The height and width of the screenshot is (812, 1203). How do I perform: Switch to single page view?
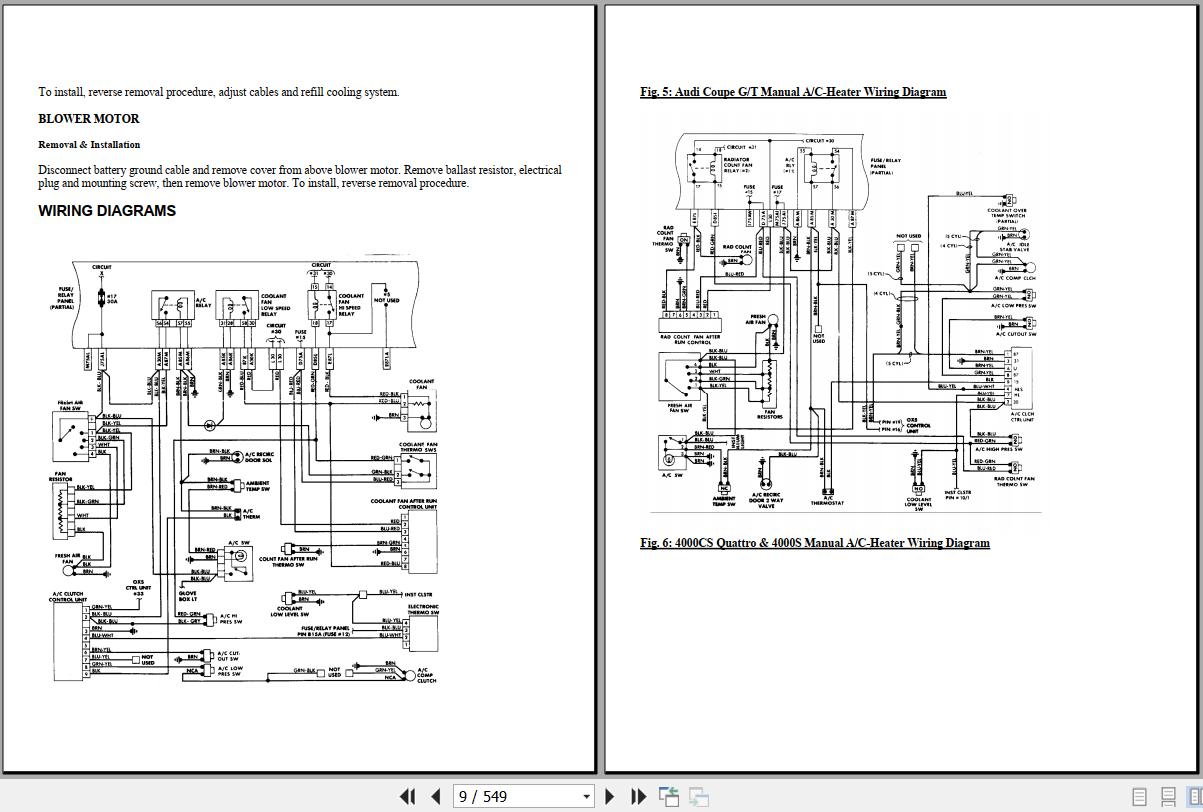tap(1139, 797)
